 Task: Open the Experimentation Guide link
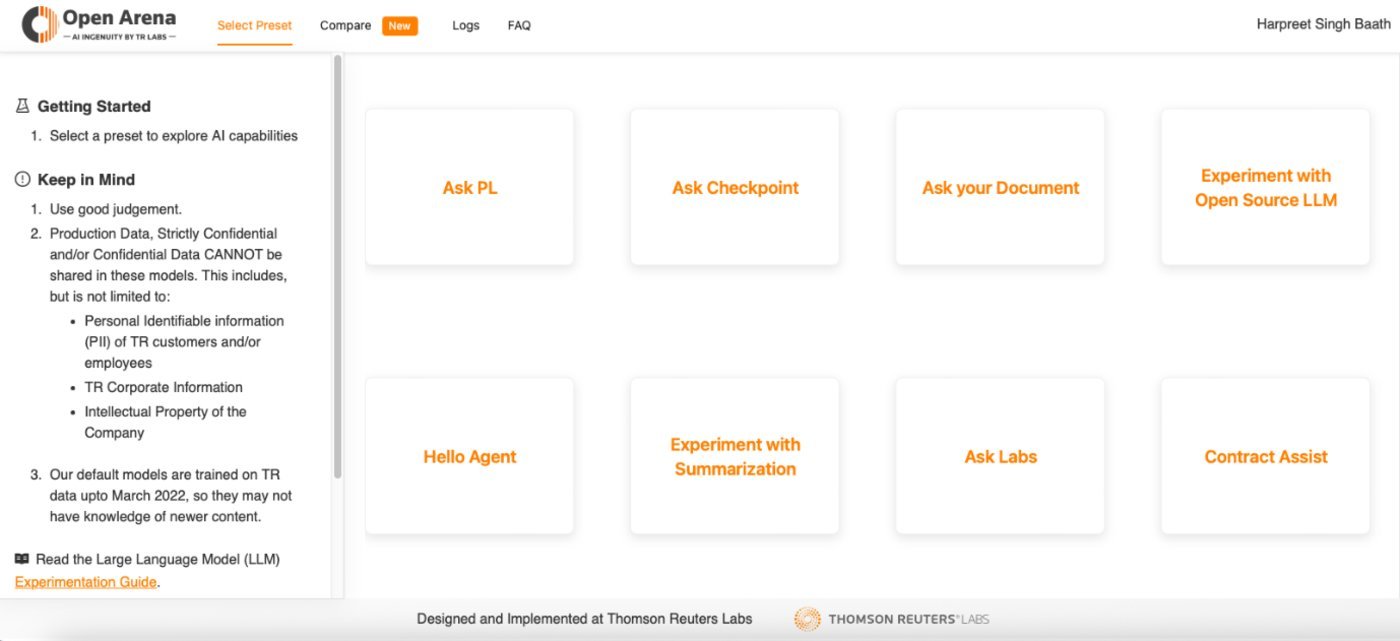86,582
